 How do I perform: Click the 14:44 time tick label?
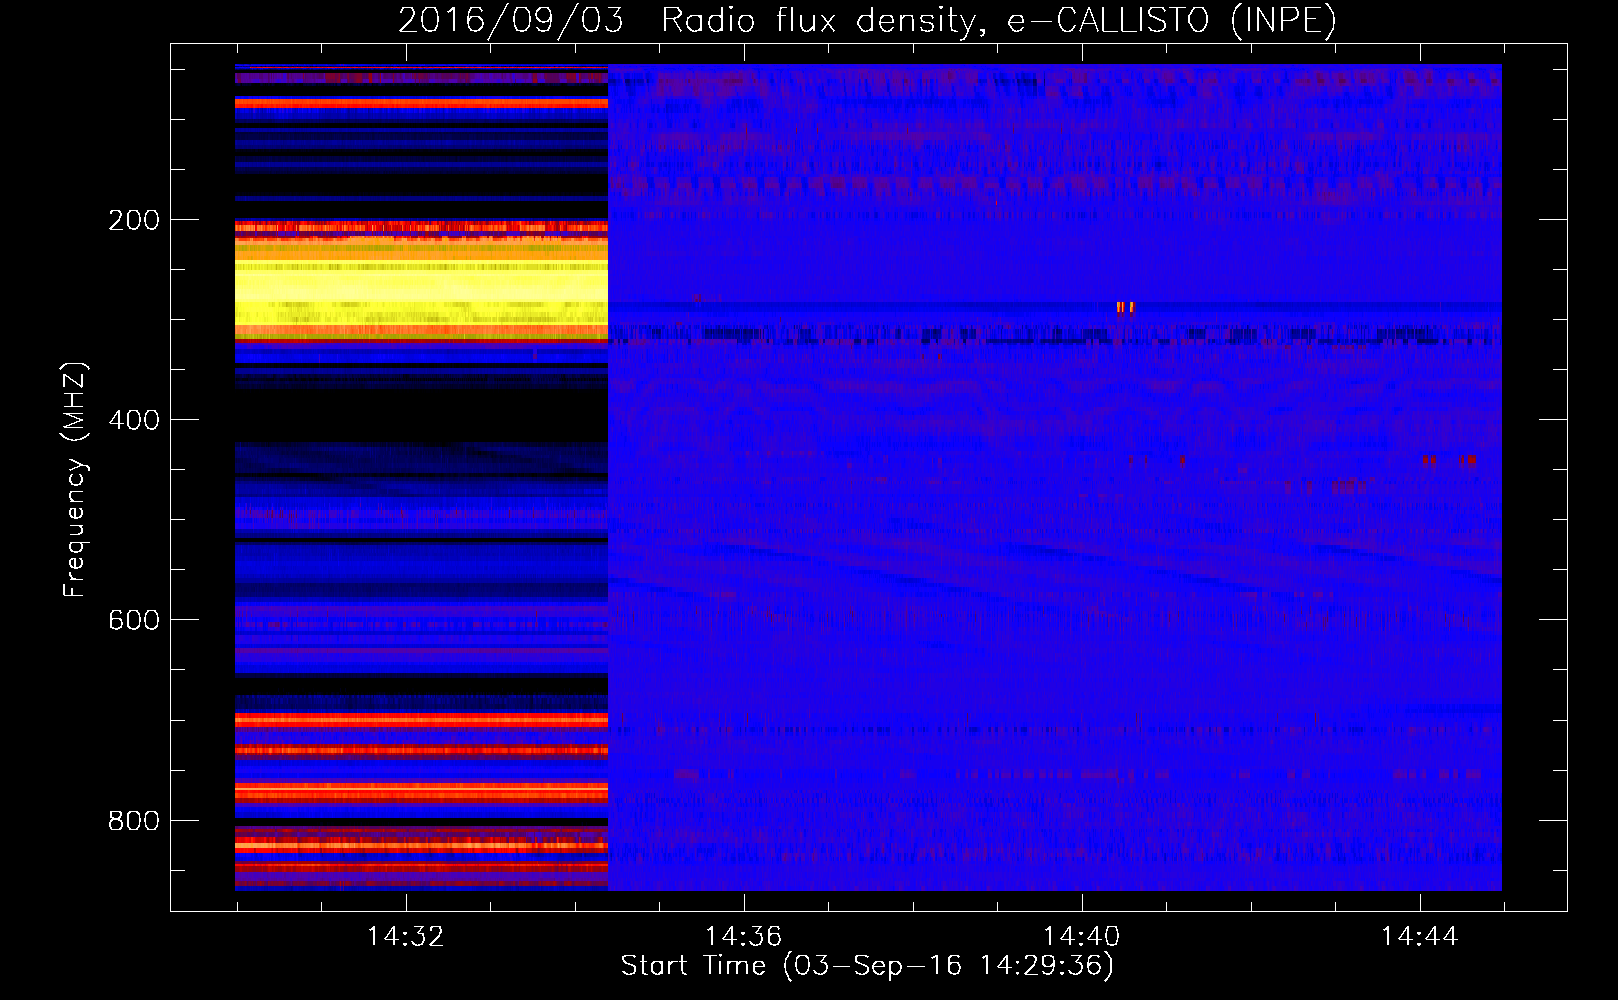click(x=1419, y=937)
